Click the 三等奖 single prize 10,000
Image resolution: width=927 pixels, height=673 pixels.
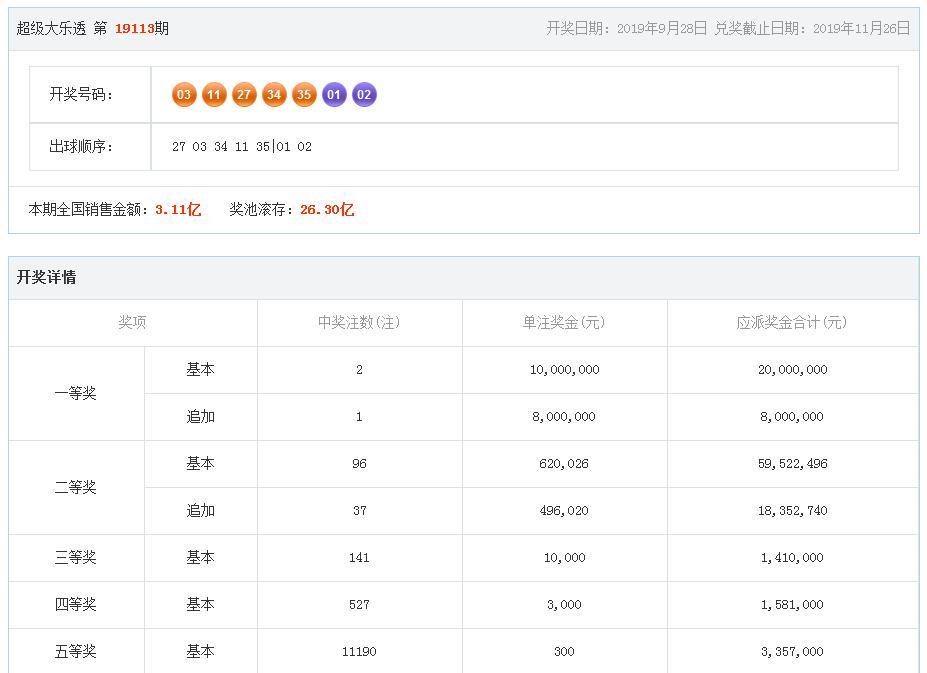[565, 558]
